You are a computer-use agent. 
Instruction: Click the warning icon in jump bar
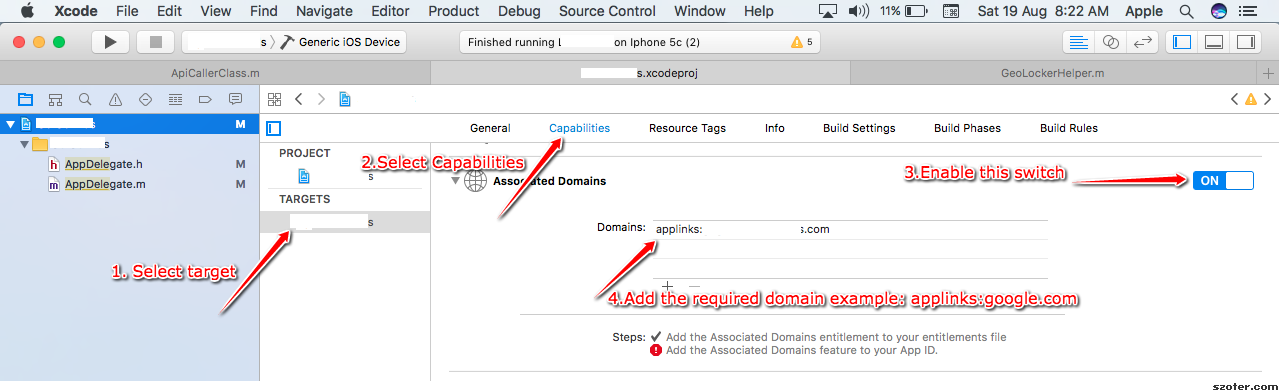coord(1251,99)
